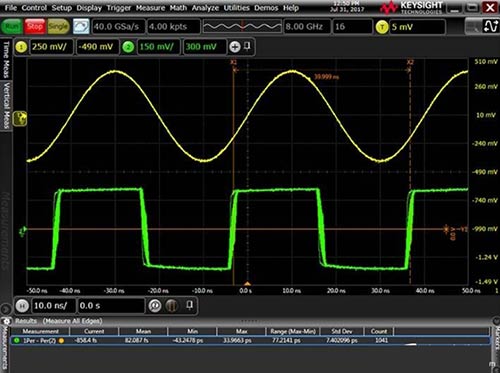Click the 250 mV/ channel 1 scale field
The height and width of the screenshot is (373, 500).
click(x=51, y=47)
